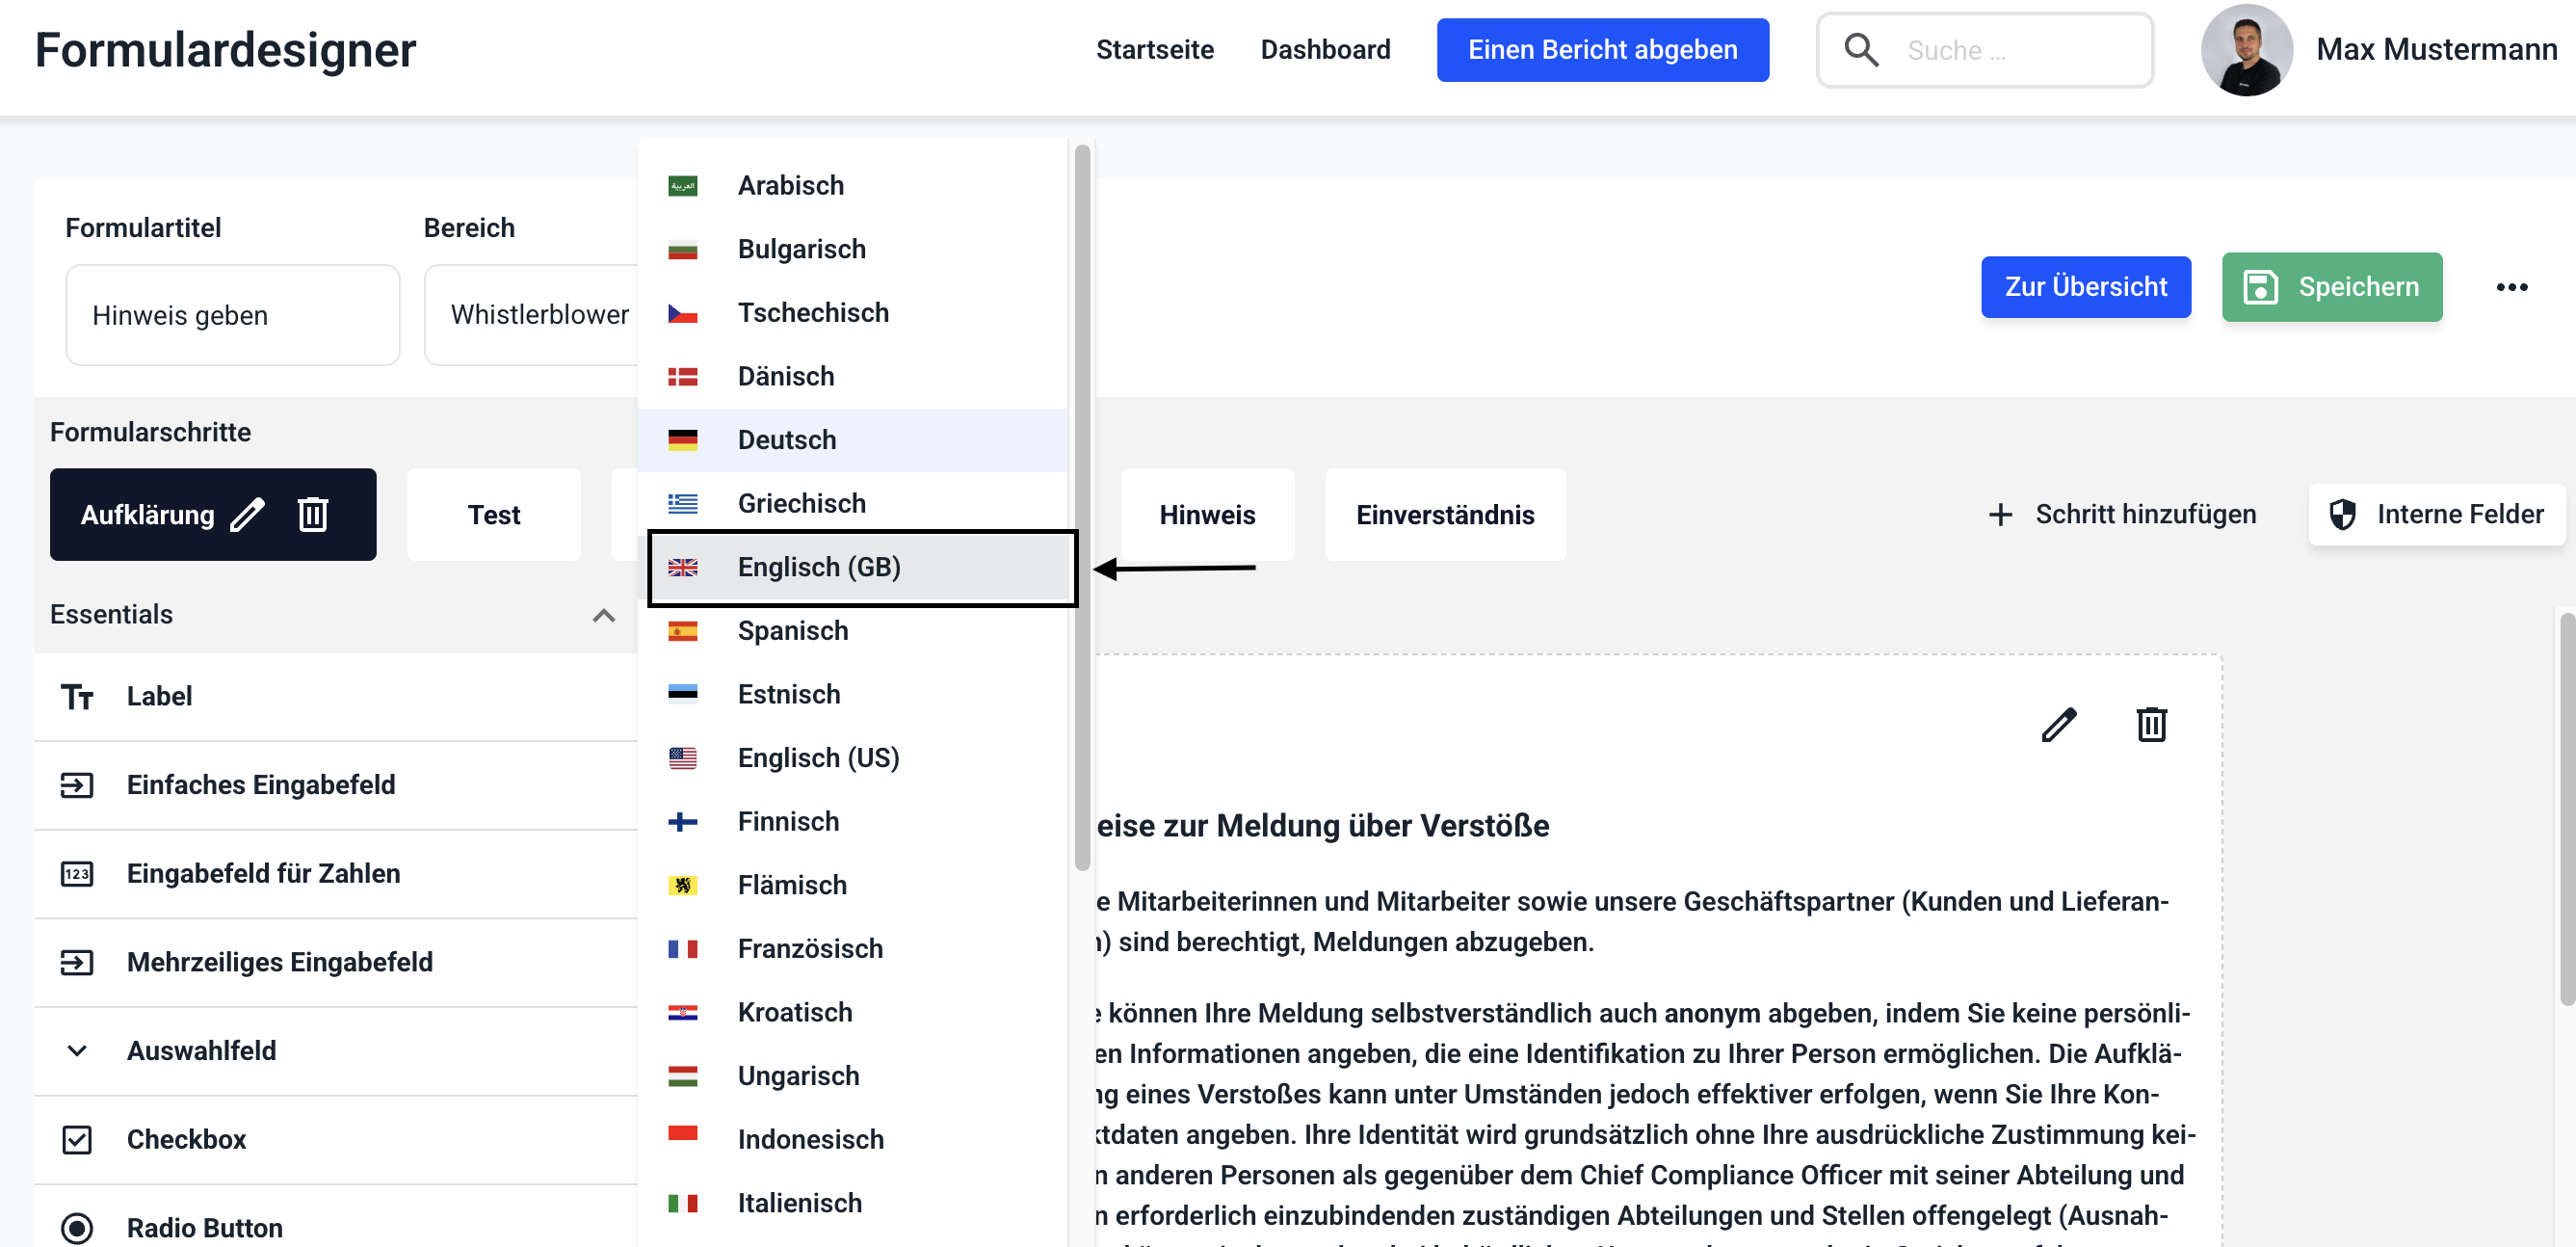Click the shield icon for Interne Felder
Screen dimensions: 2576x1247
pyautogui.click(x=2342, y=515)
